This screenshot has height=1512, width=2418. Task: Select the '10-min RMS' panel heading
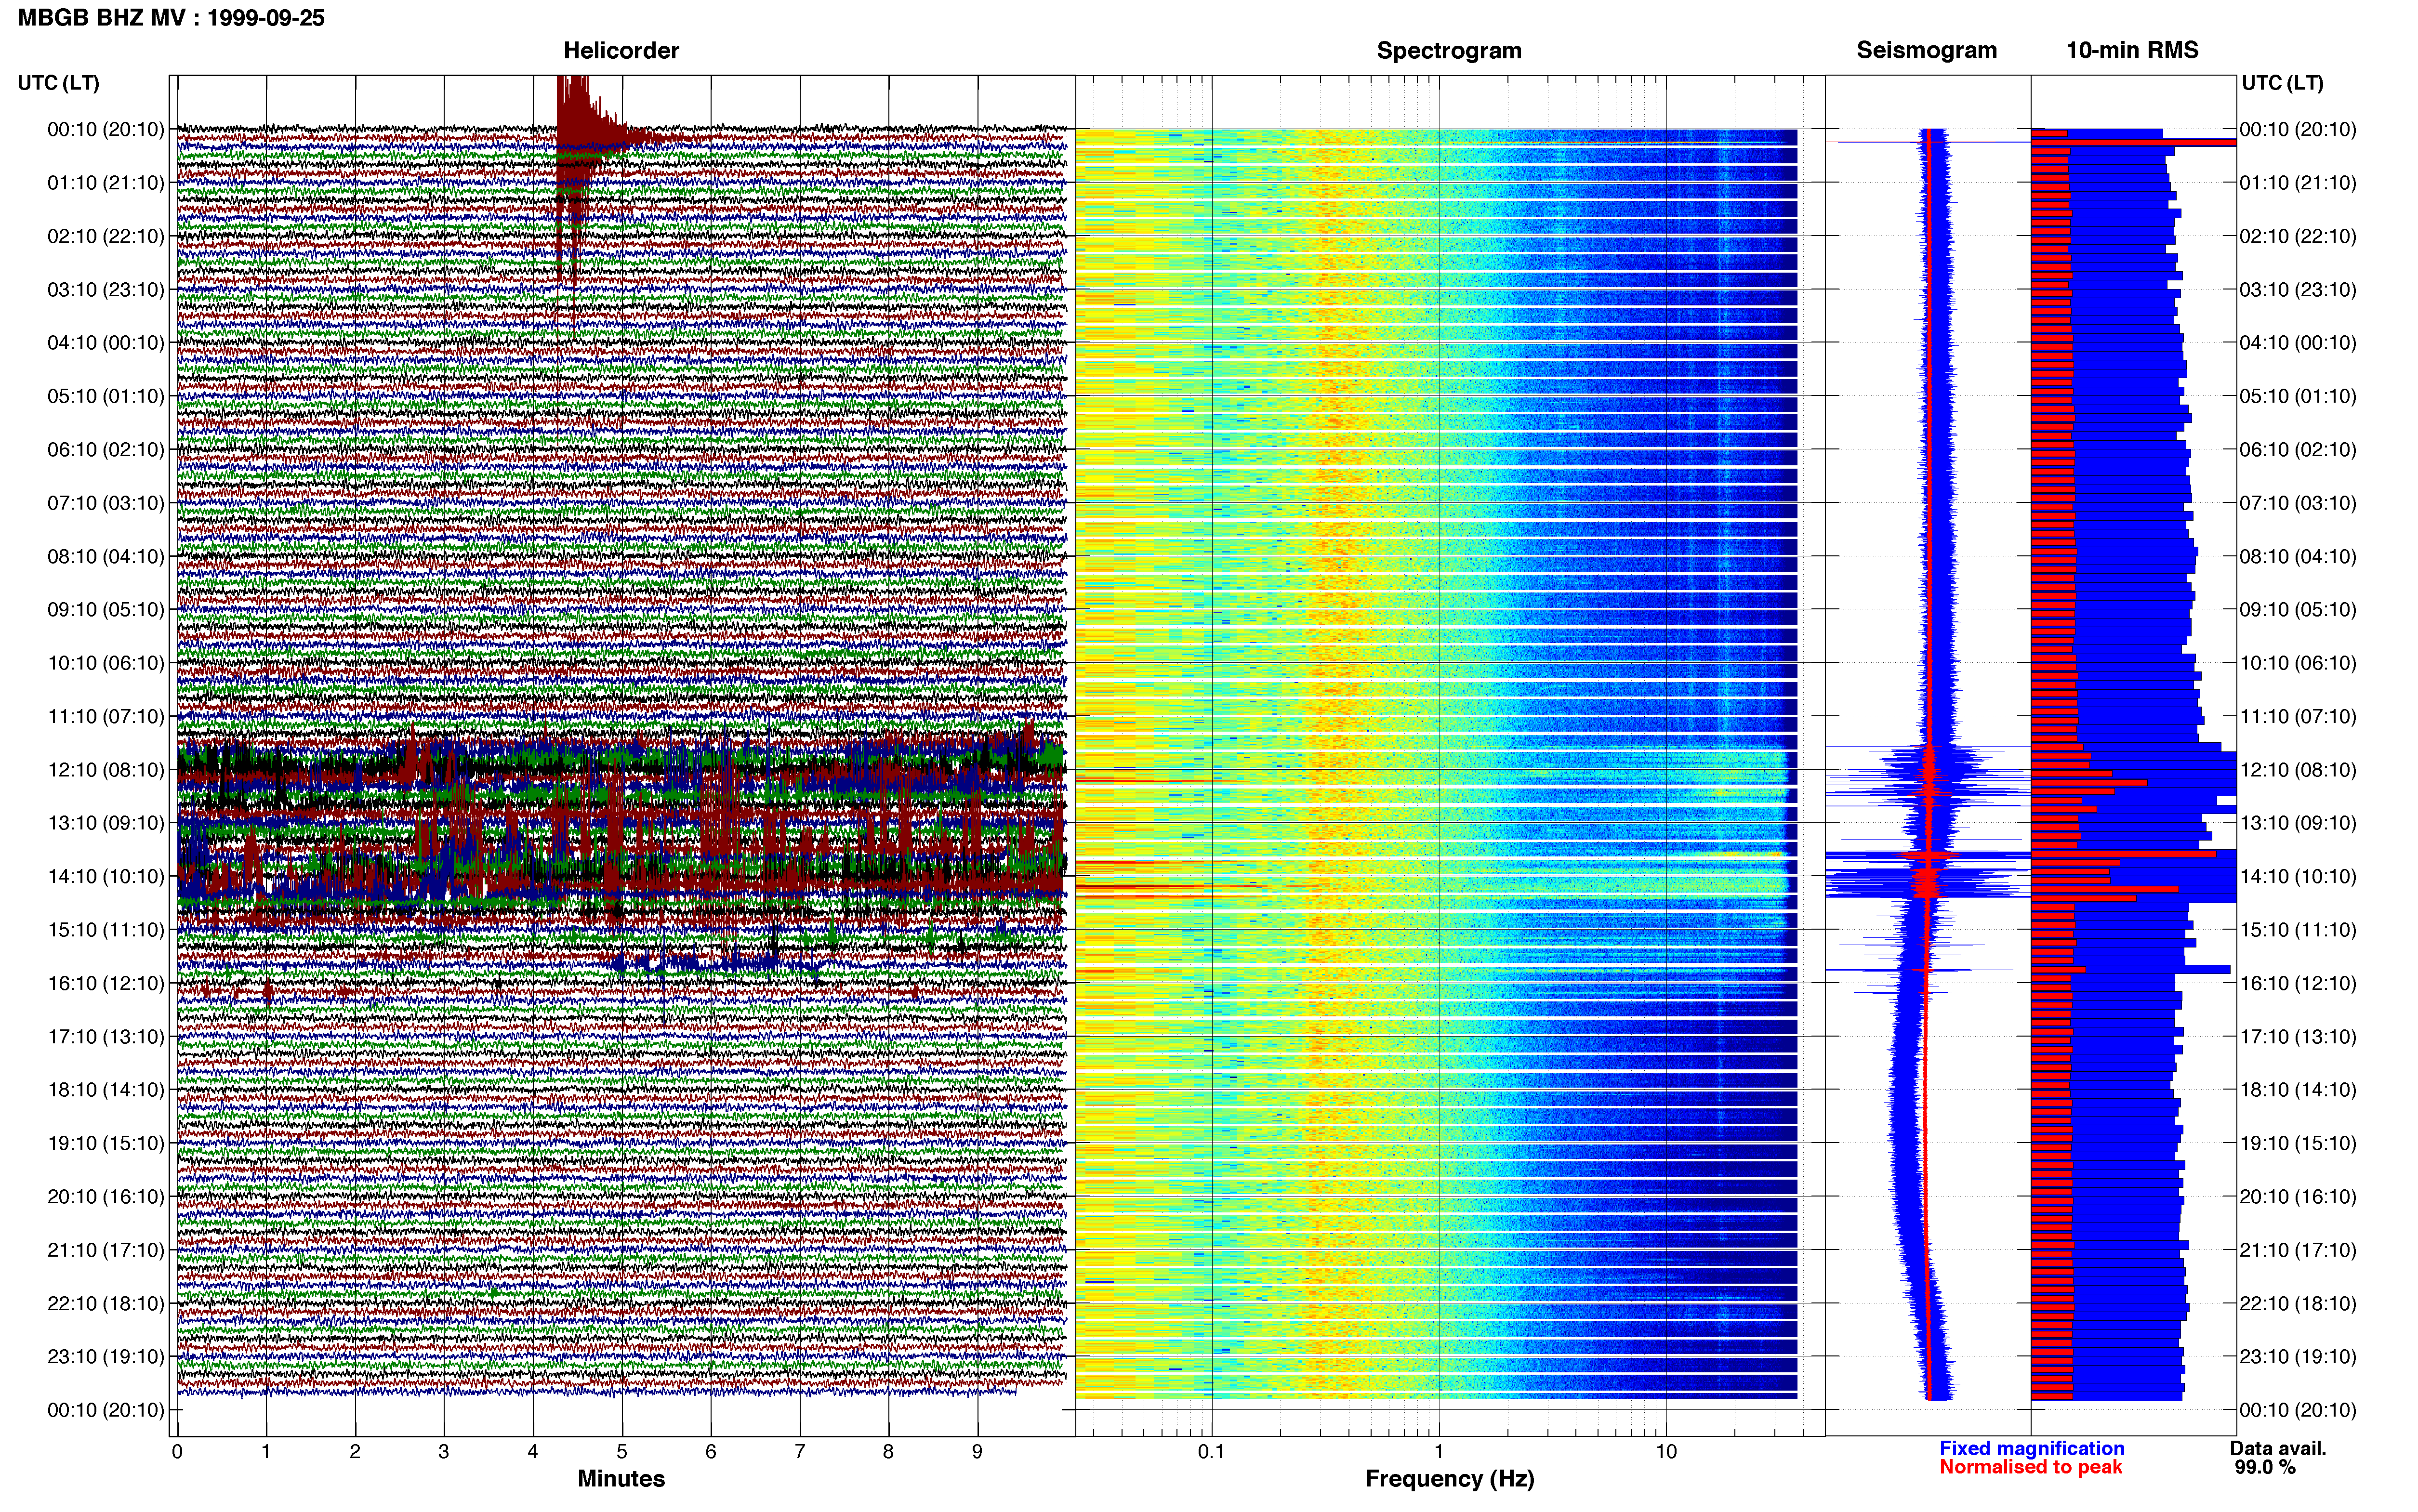pyautogui.click(x=2132, y=50)
